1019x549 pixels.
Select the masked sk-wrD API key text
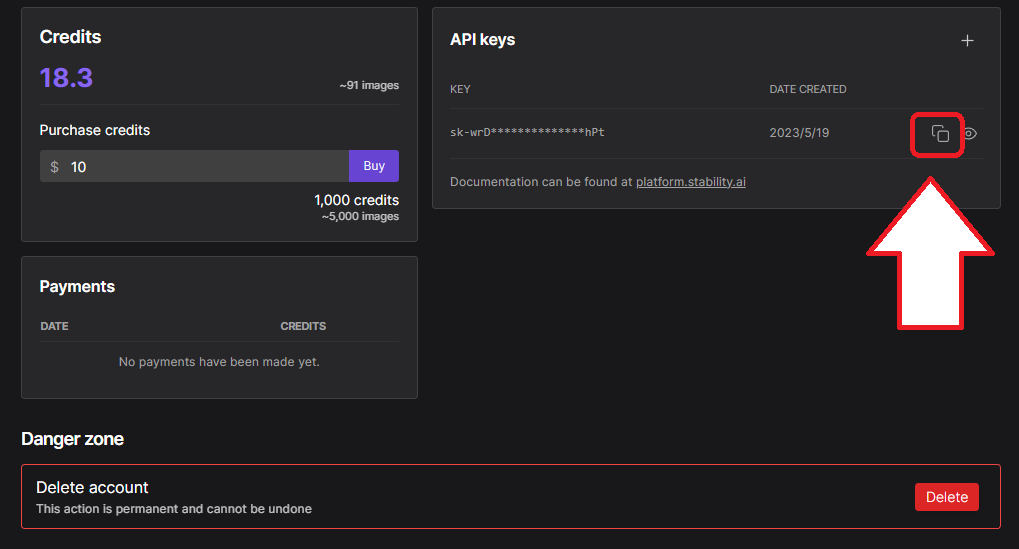527,132
